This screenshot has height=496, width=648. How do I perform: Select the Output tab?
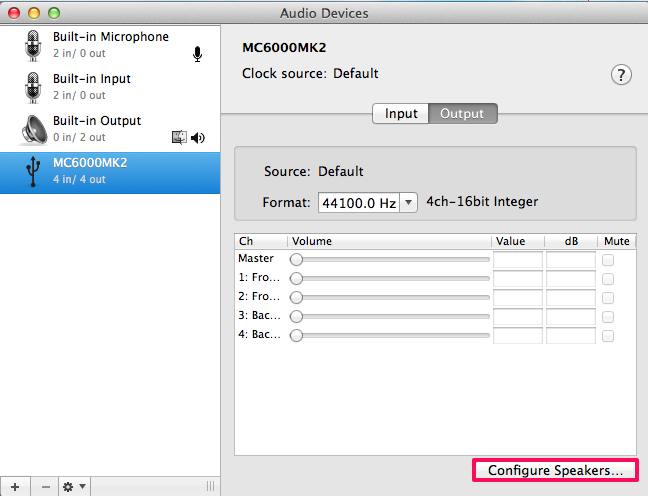click(462, 114)
